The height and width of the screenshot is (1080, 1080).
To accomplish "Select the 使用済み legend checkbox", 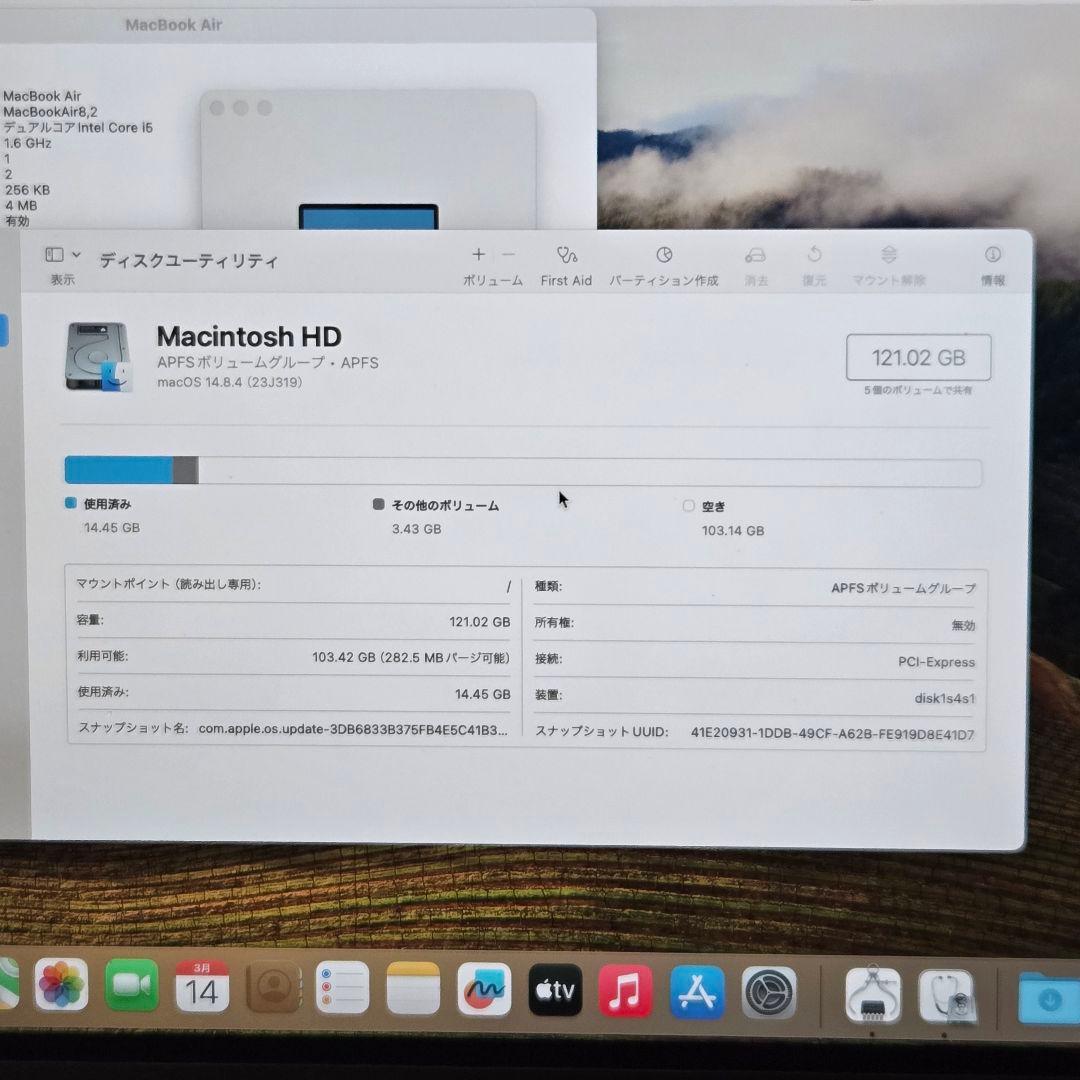I will pyautogui.click(x=70, y=504).
